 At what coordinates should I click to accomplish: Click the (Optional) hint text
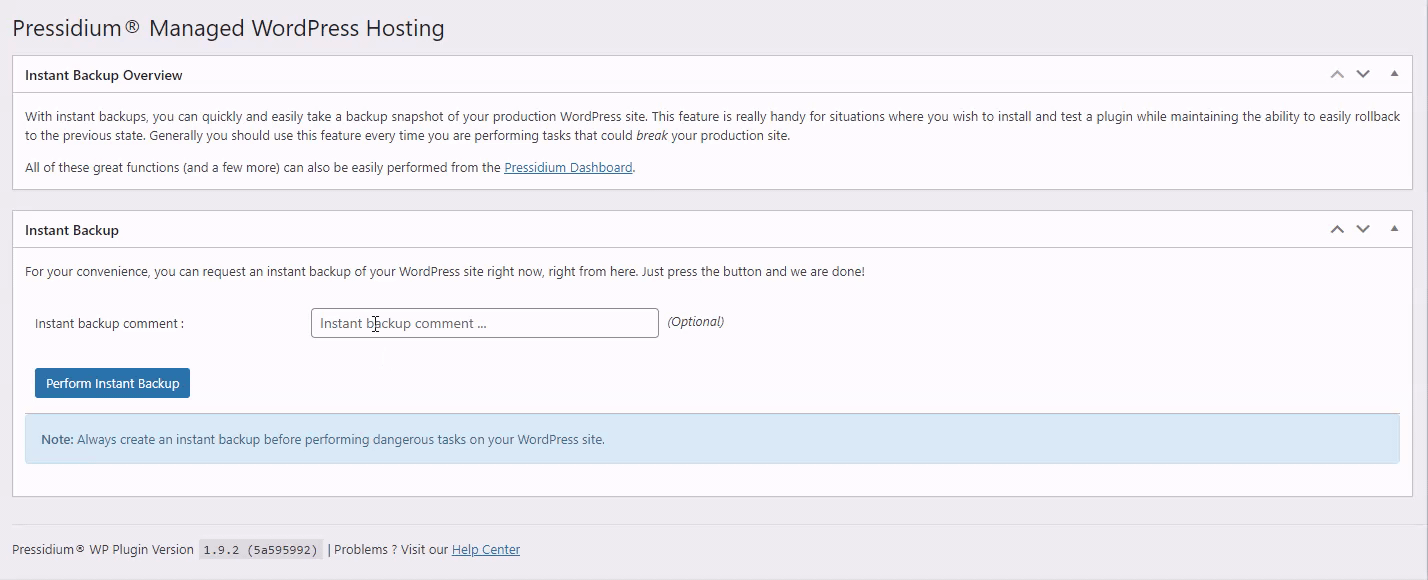coord(696,322)
